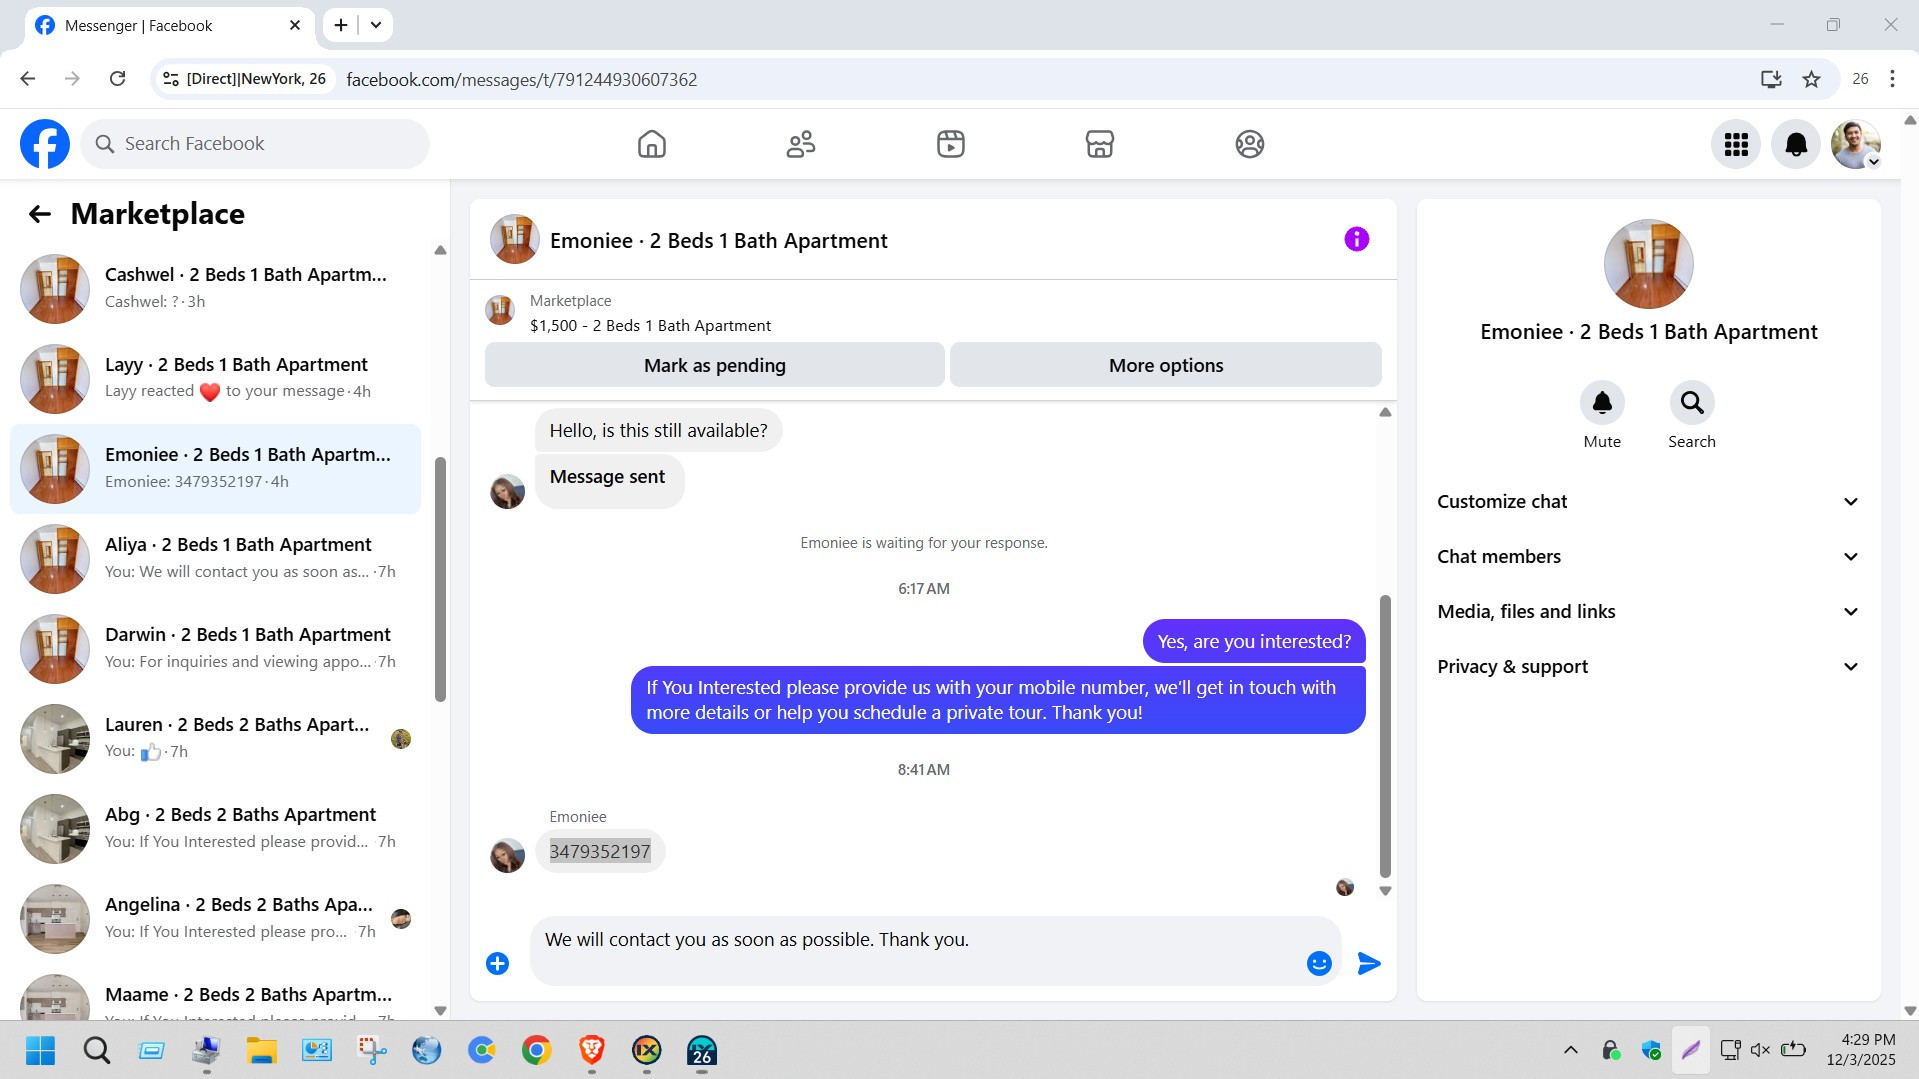Go to the Home feed icon
The height and width of the screenshot is (1079, 1919).
(x=651, y=144)
